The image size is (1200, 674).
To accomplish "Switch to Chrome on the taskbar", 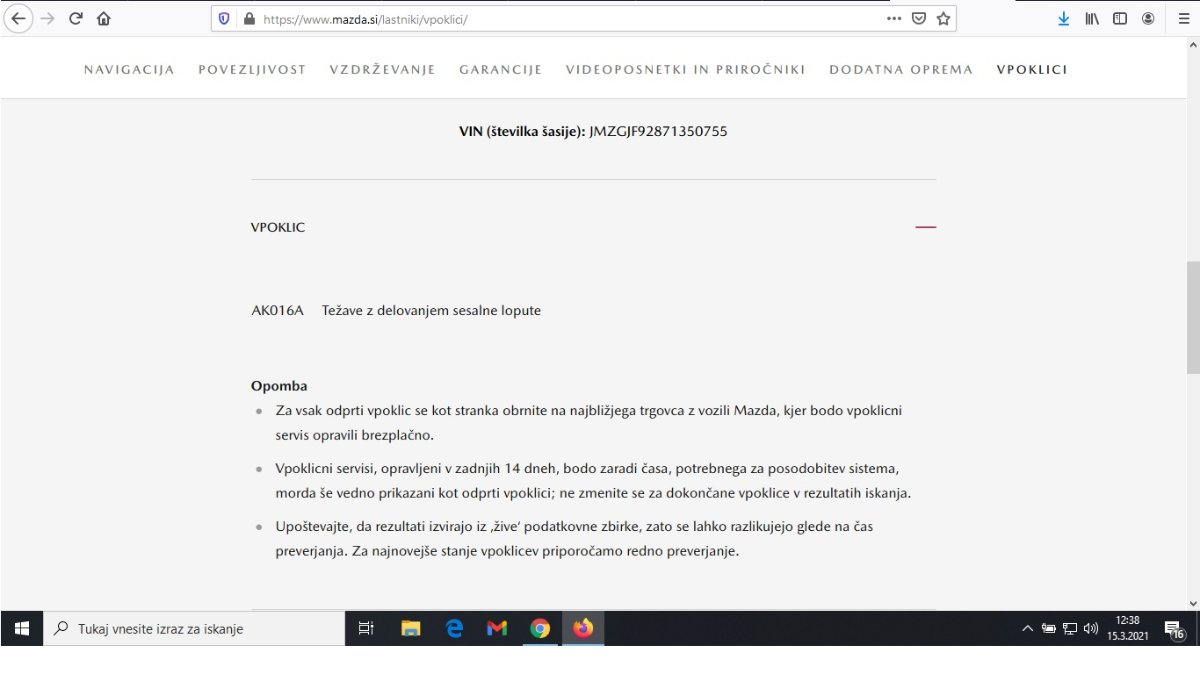I will tap(540, 629).
